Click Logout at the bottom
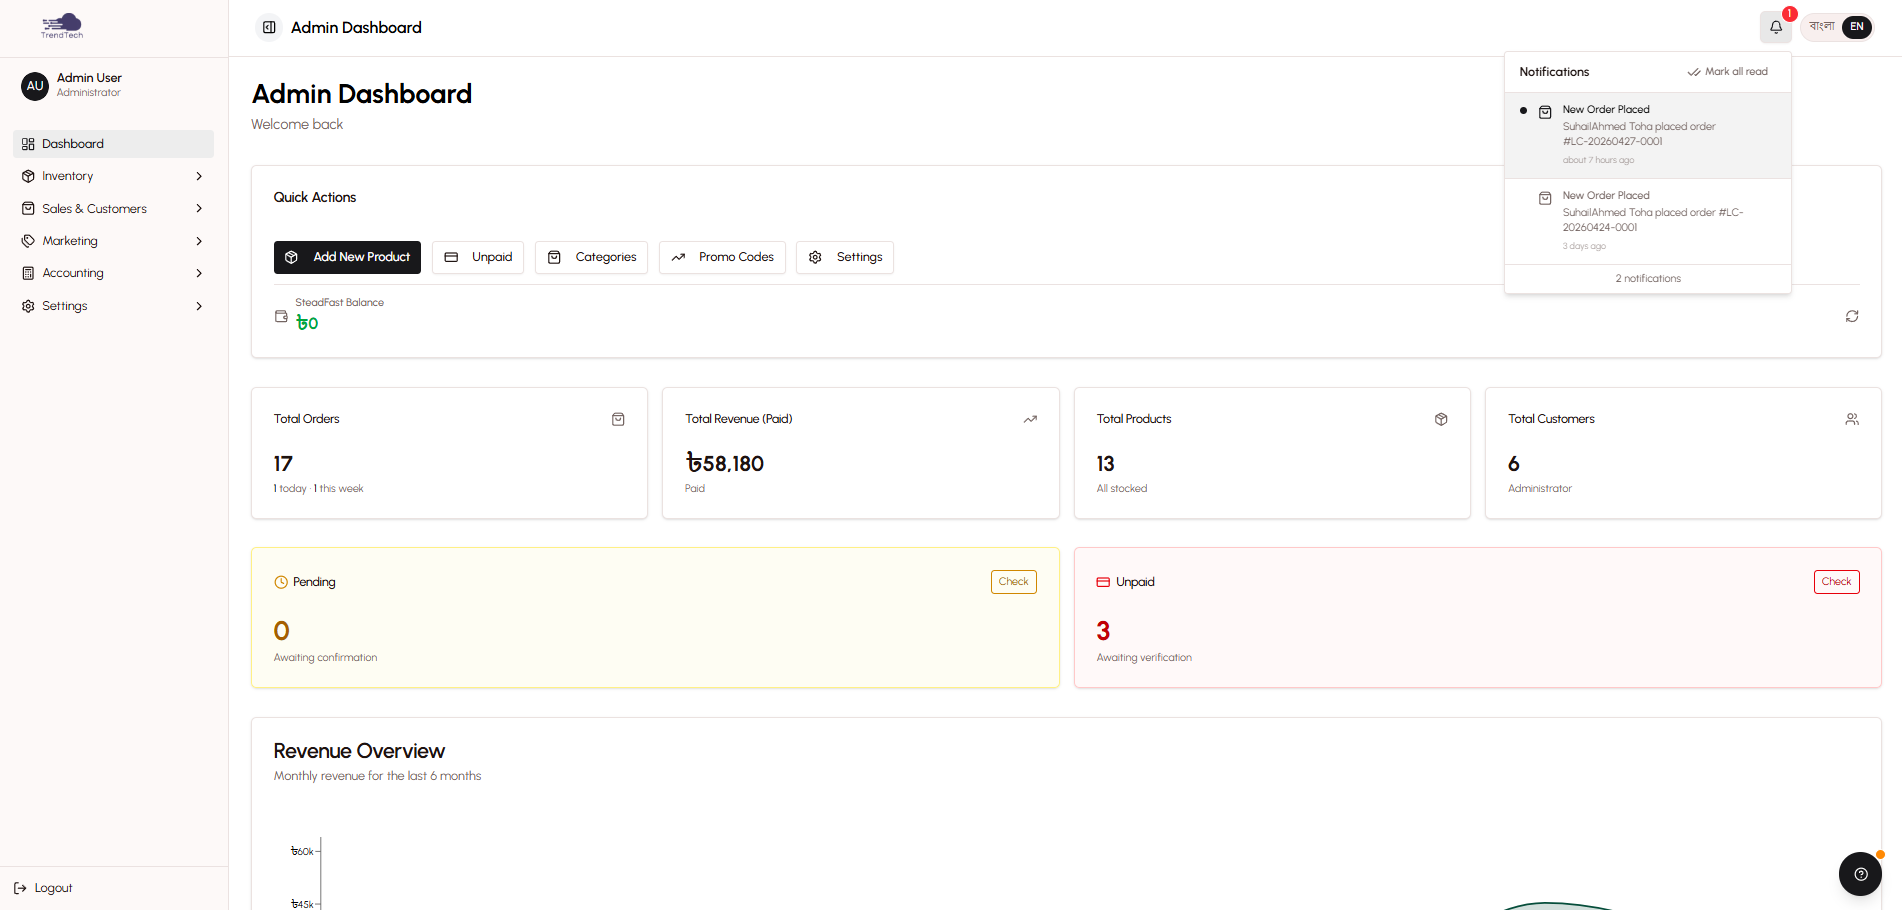Viewport: 1902px width, 910px height. (43, 887)
